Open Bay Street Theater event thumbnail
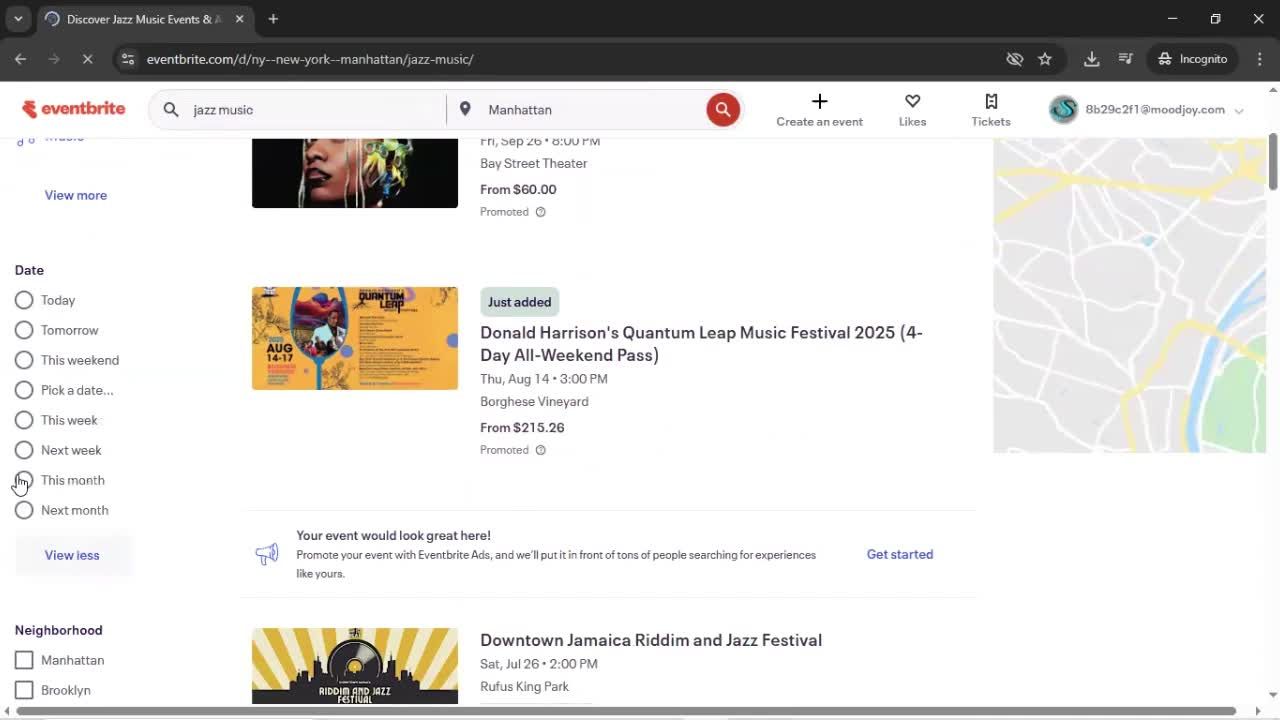Viewport: 1280px width, 720px height. (x=355, y=172)
